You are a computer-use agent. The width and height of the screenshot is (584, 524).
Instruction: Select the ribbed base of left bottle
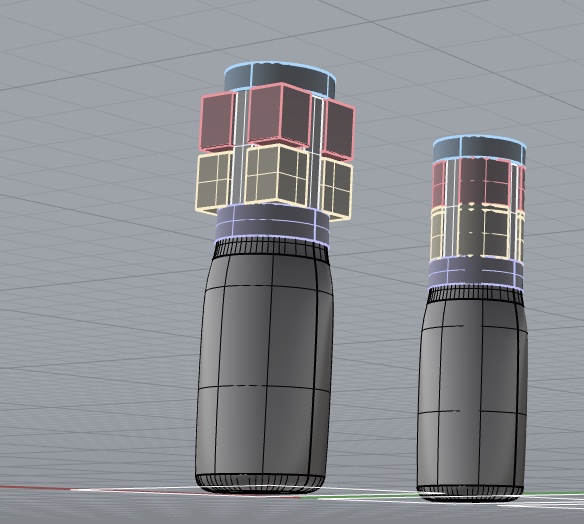(x=261, y=483)
